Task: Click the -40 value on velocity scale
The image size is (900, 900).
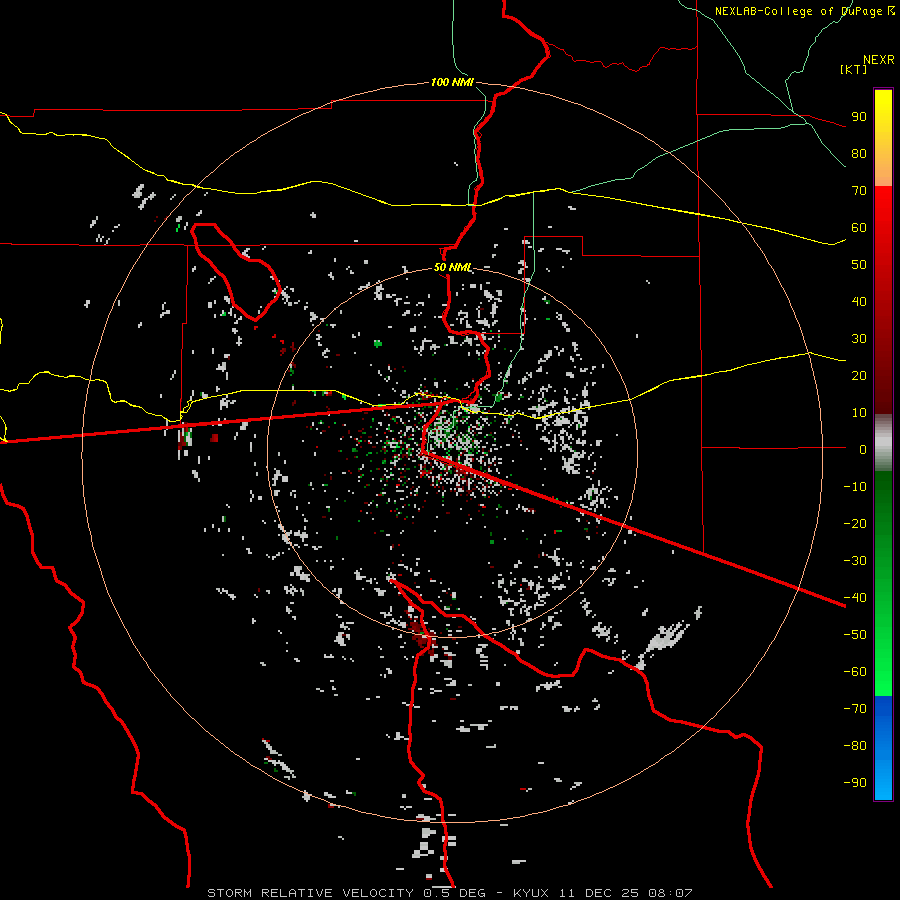Action: click(855, 598)
